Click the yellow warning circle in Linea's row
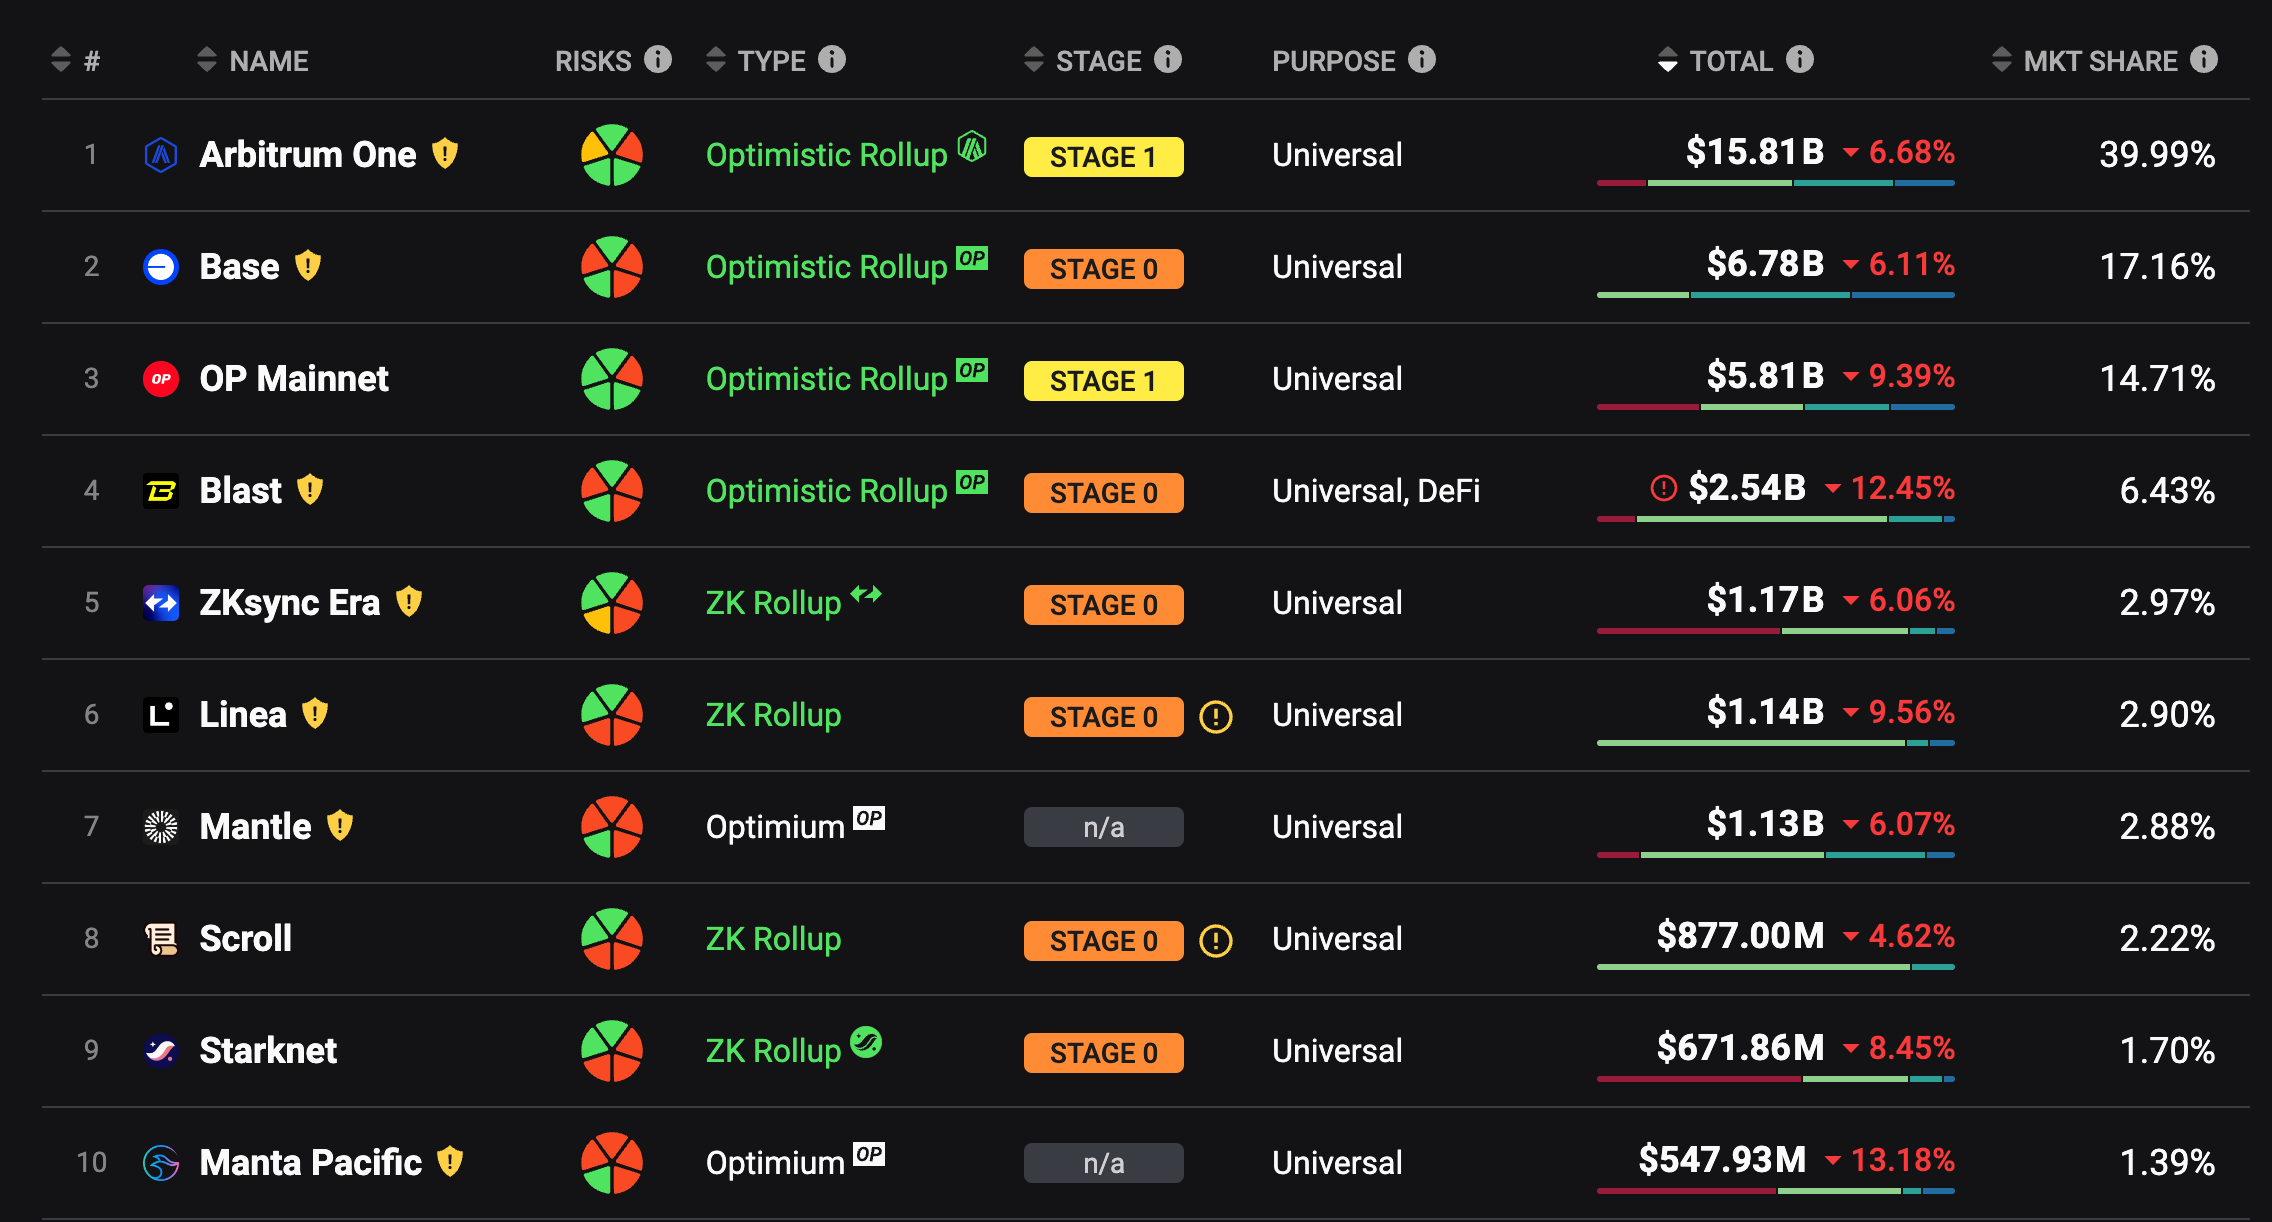 pos(1215,716)
